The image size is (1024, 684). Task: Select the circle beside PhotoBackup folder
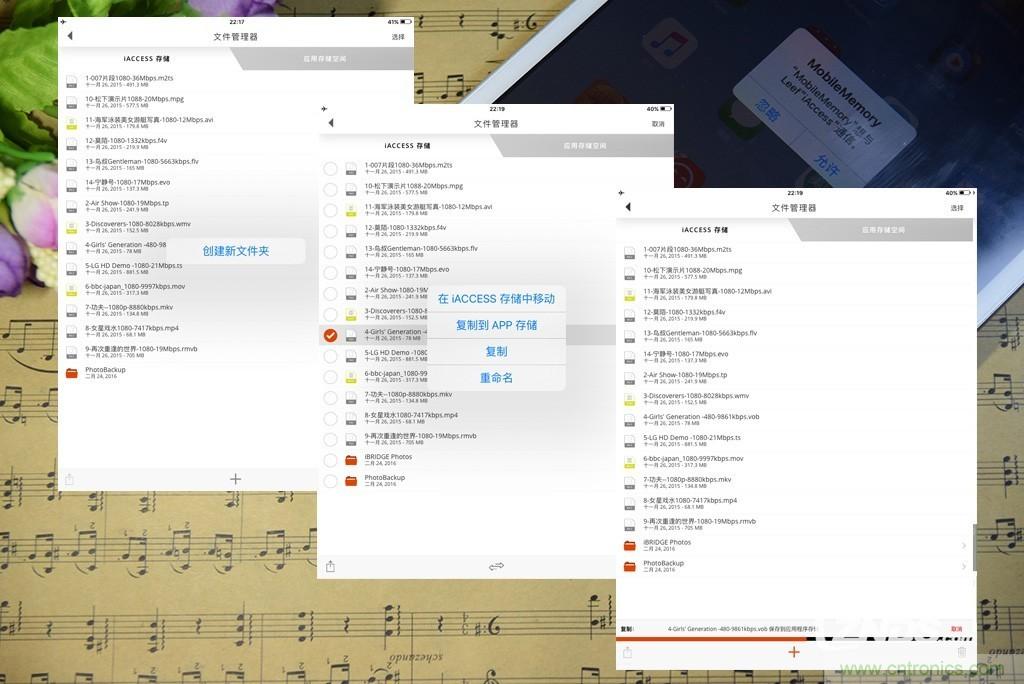[x=331, y=480]
